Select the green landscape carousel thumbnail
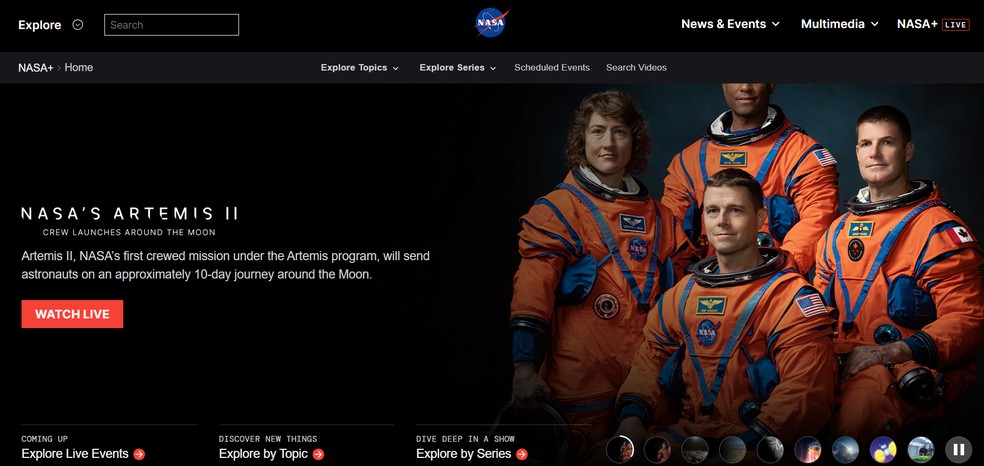984x466 pixels. tap(921, 450)
